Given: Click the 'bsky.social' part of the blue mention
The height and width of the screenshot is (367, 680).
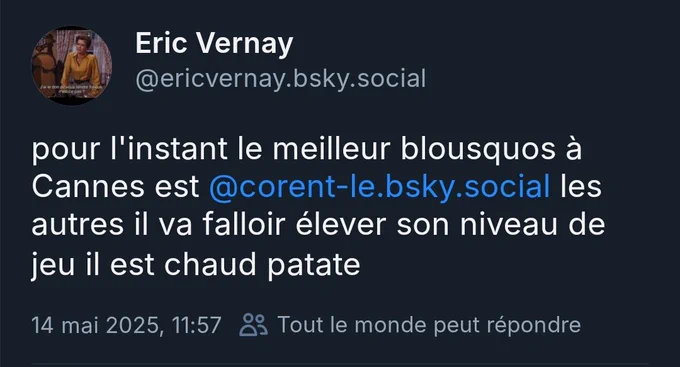Looking at the screenshot, I should coord(468,187).
